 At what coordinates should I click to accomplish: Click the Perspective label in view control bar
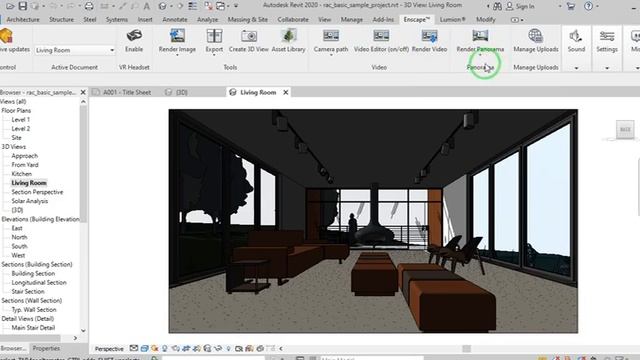(x=109, y=349)
